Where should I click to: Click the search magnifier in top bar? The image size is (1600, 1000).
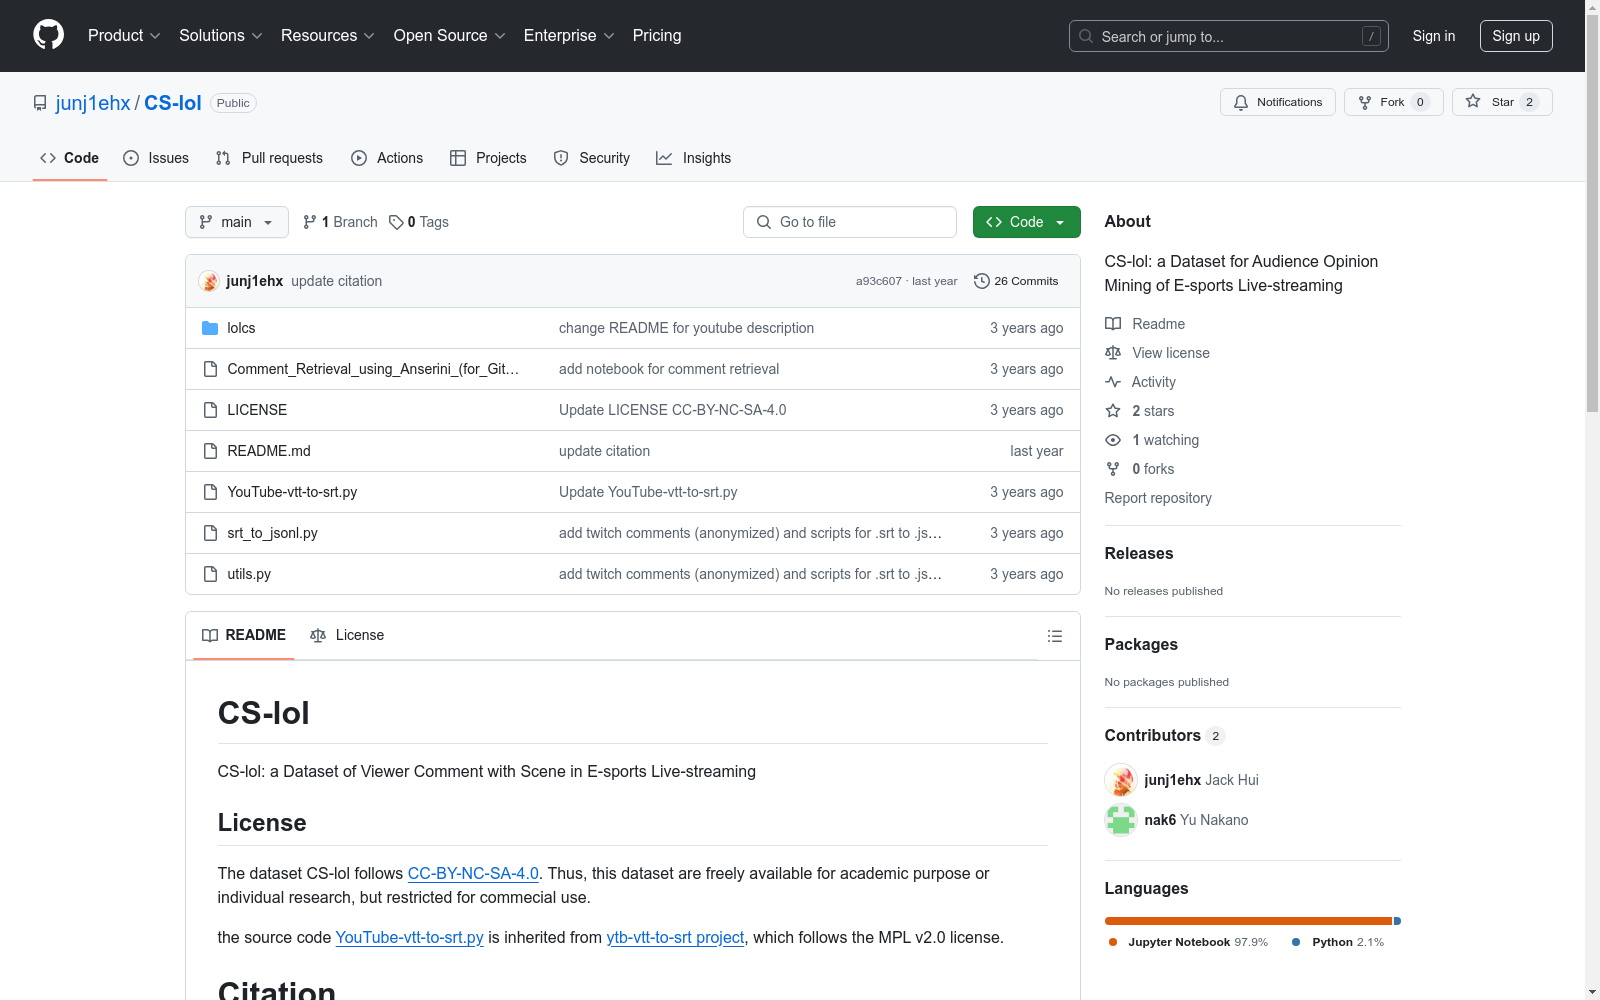pos(1086,36)
